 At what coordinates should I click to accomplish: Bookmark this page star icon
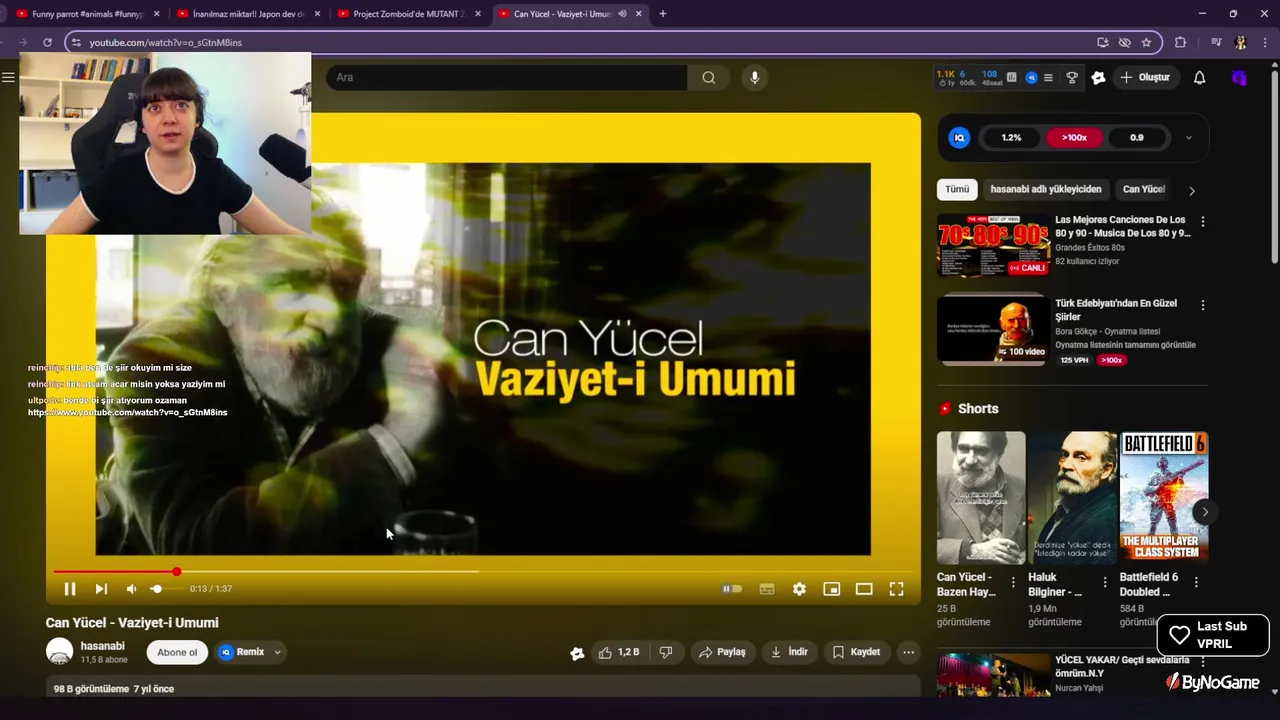1146,42
